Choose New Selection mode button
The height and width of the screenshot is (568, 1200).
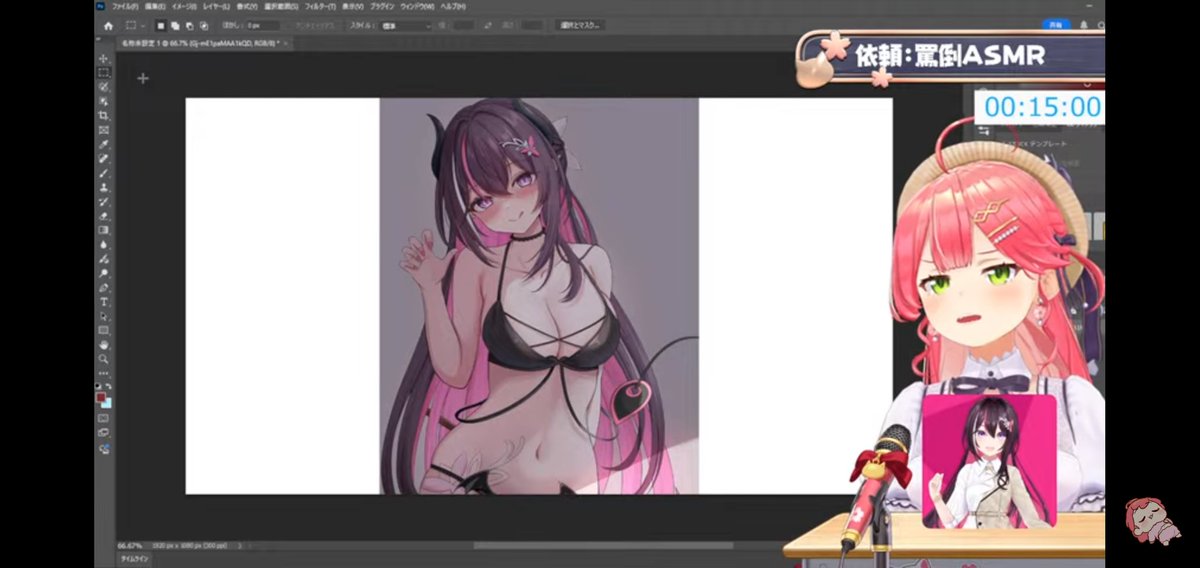click(x=160, y=26)
